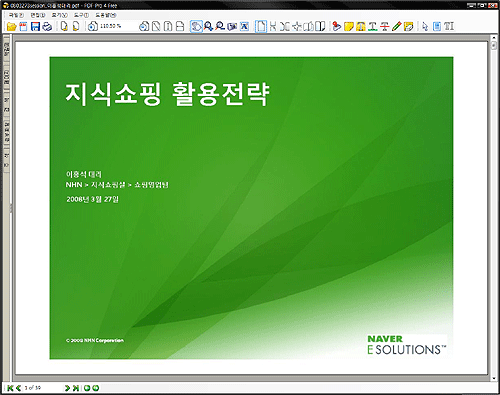Click the green circular previous view button

click(87, 388)
